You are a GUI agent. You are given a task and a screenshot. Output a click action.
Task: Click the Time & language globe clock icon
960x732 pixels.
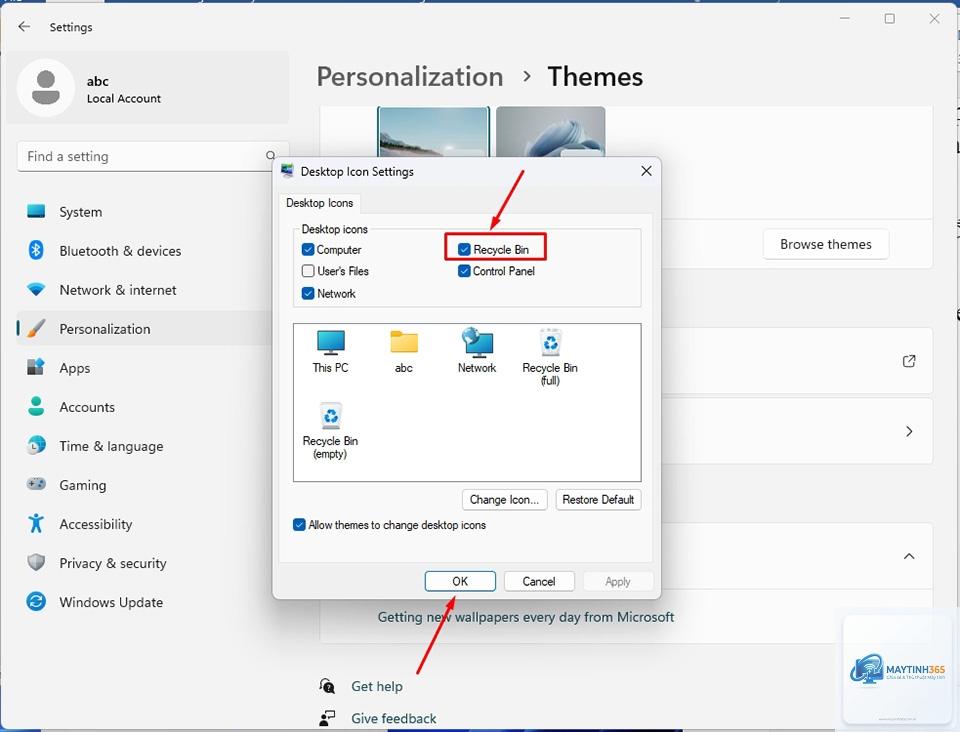(36, 445)
